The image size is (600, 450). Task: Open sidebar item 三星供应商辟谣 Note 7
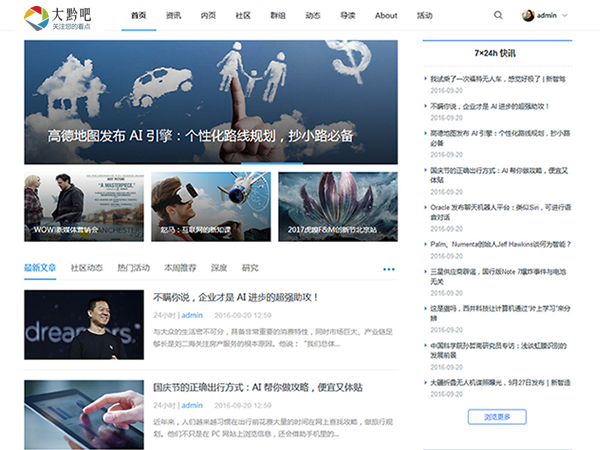[498, 277]
